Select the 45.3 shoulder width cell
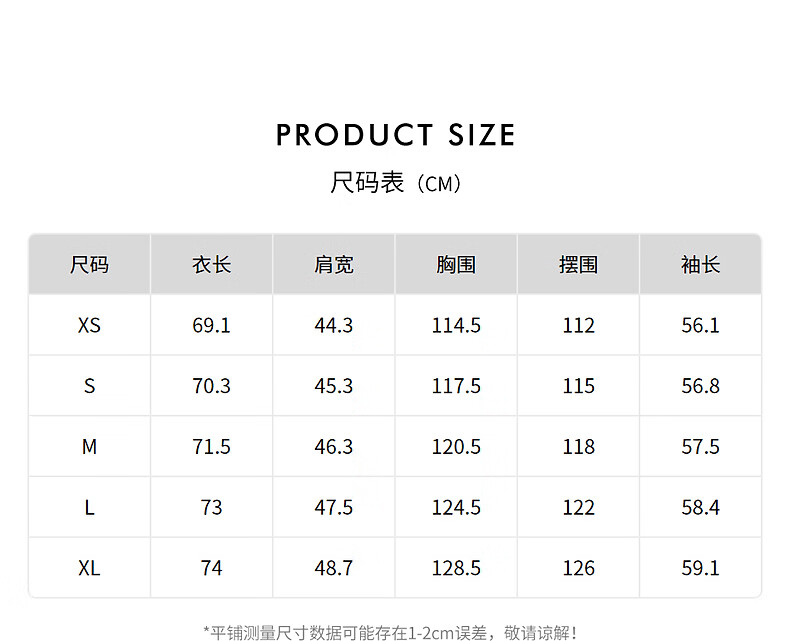790x641 pixels. coord(334,386)
